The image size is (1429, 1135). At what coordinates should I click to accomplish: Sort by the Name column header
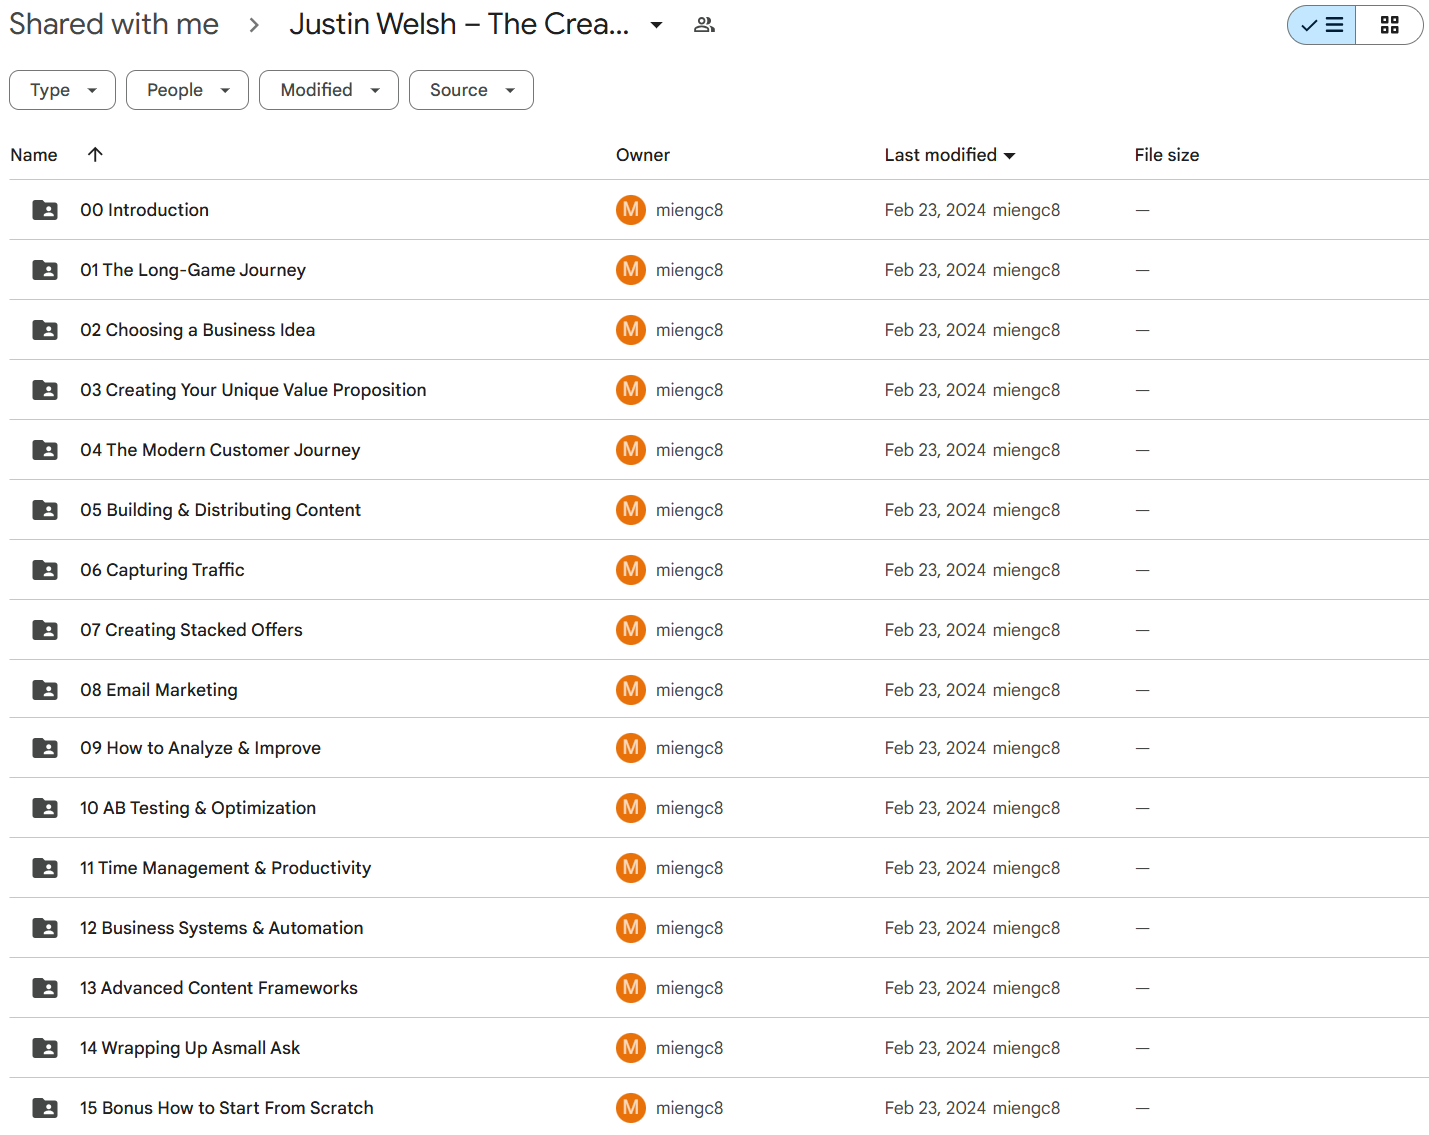(x=34, y=155)
